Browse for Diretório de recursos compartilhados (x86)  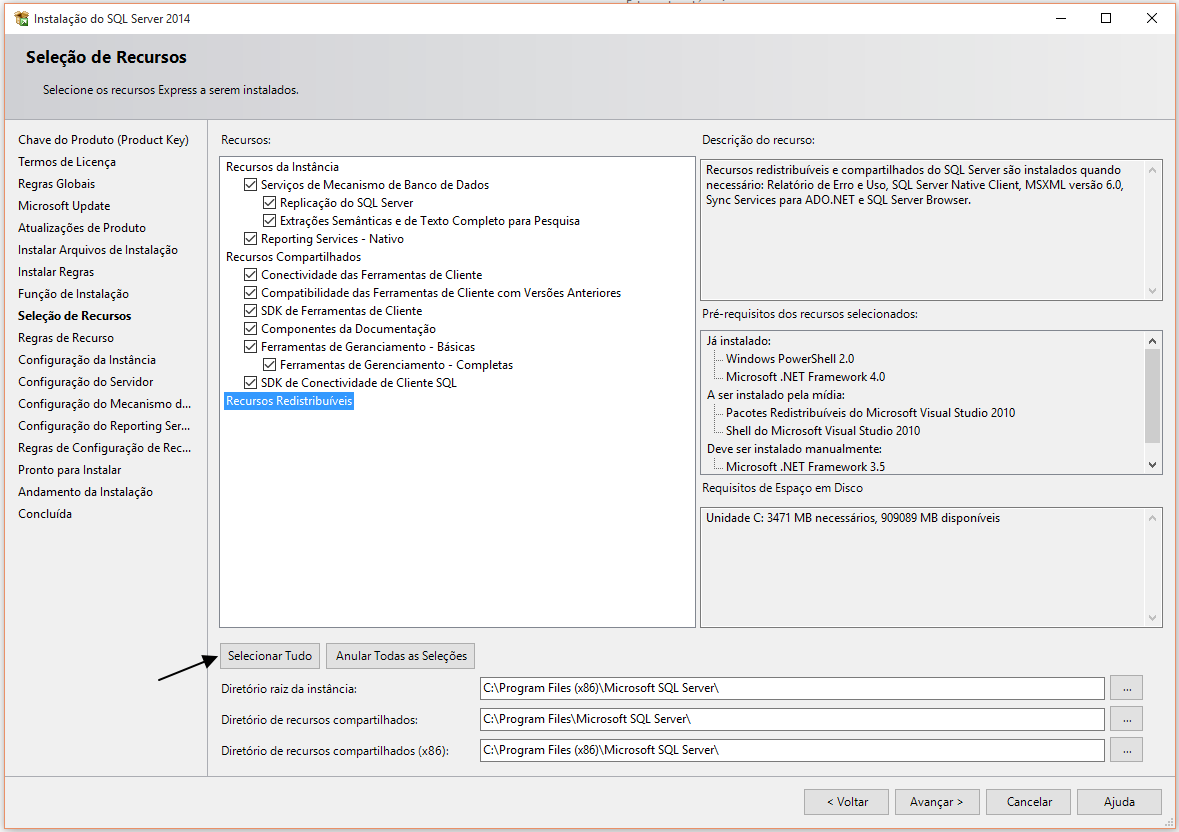coord(1126,750)
